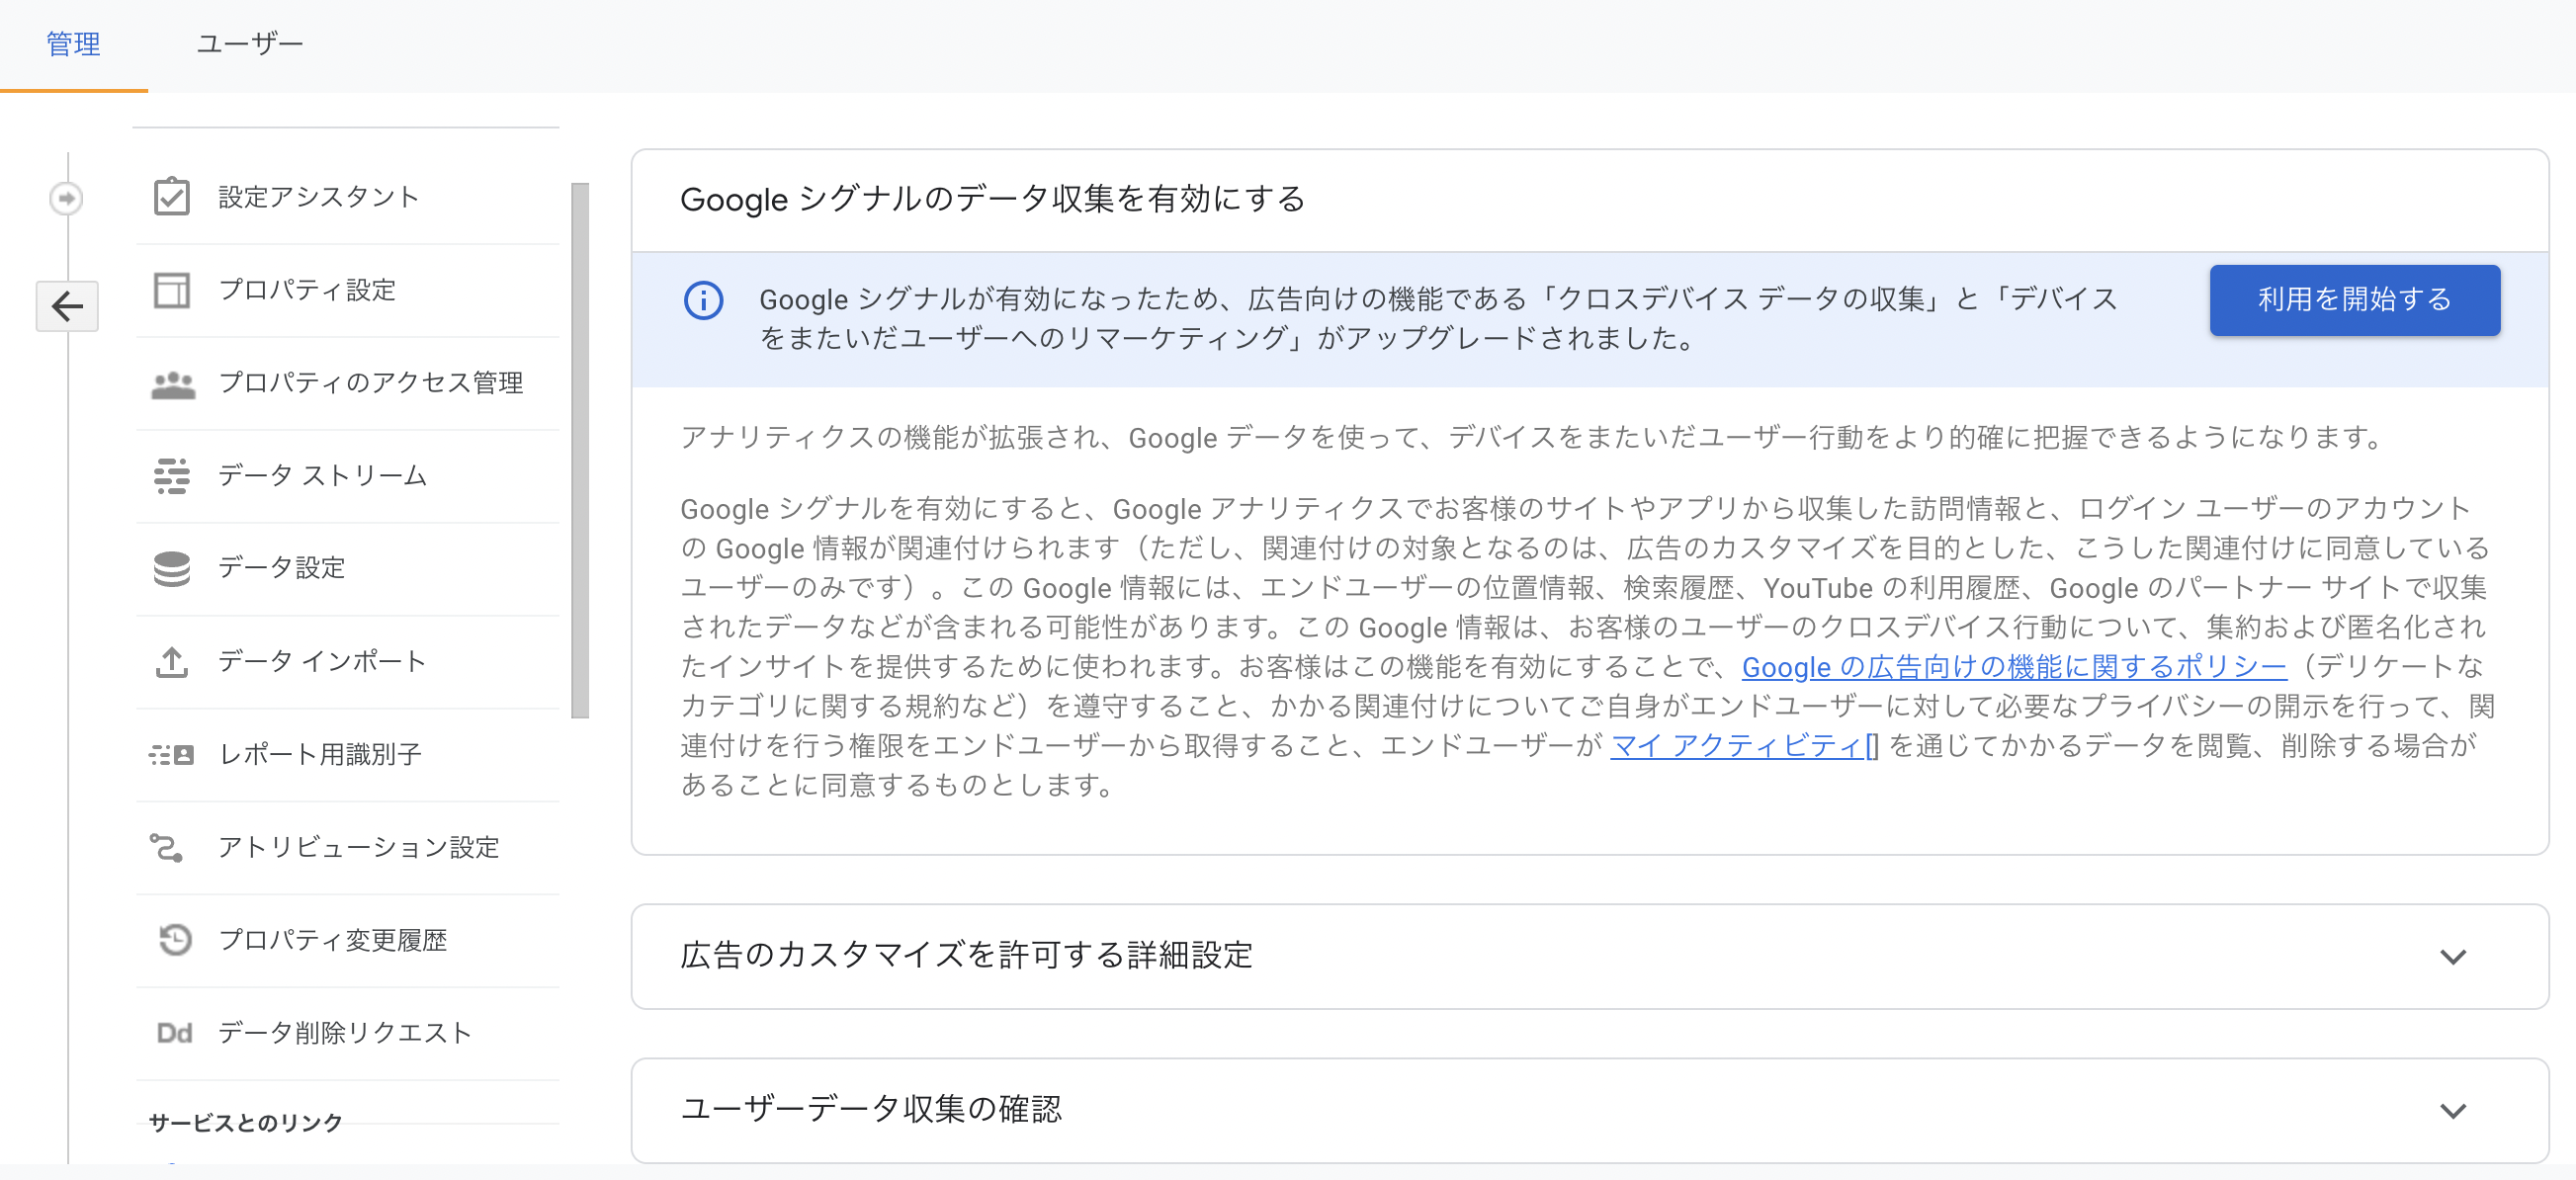The image size is (2576, 1180).
Task: Click the 設定アシスタント checklist icon
Action: [172, 197]
